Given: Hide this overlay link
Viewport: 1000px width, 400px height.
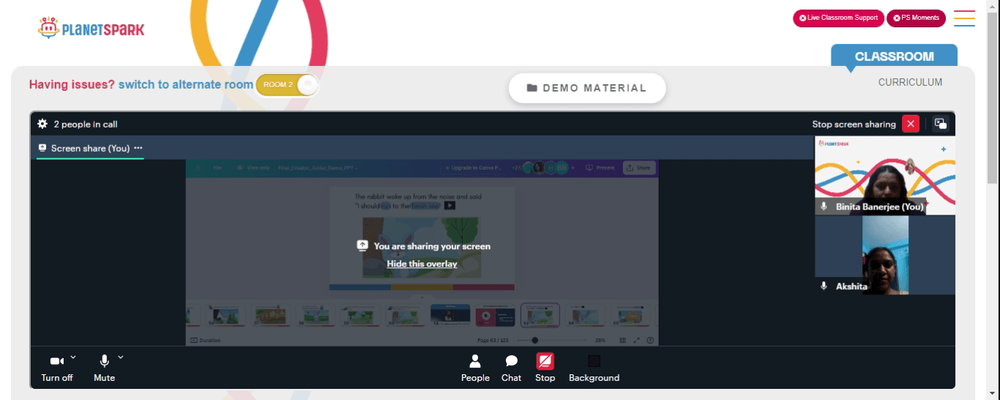Looking at the screenshot, I should pyautogui.click(x=422, y=263).
